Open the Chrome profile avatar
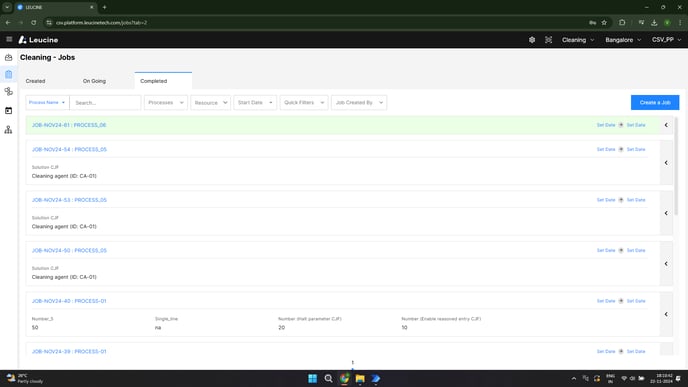This screenshot has width=688, height=387. [667, 22]
